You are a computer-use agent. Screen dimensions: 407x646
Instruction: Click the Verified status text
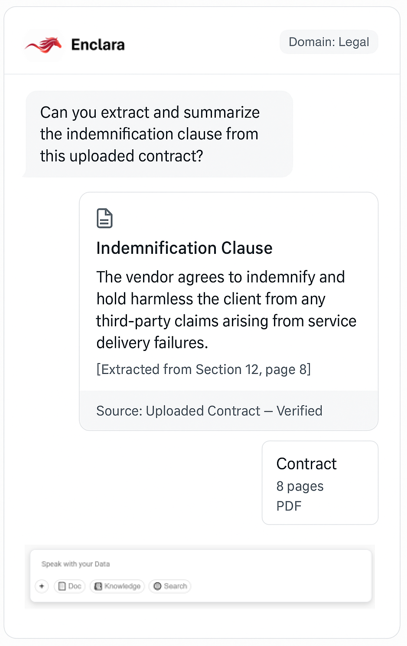click(x=299, y=411)
